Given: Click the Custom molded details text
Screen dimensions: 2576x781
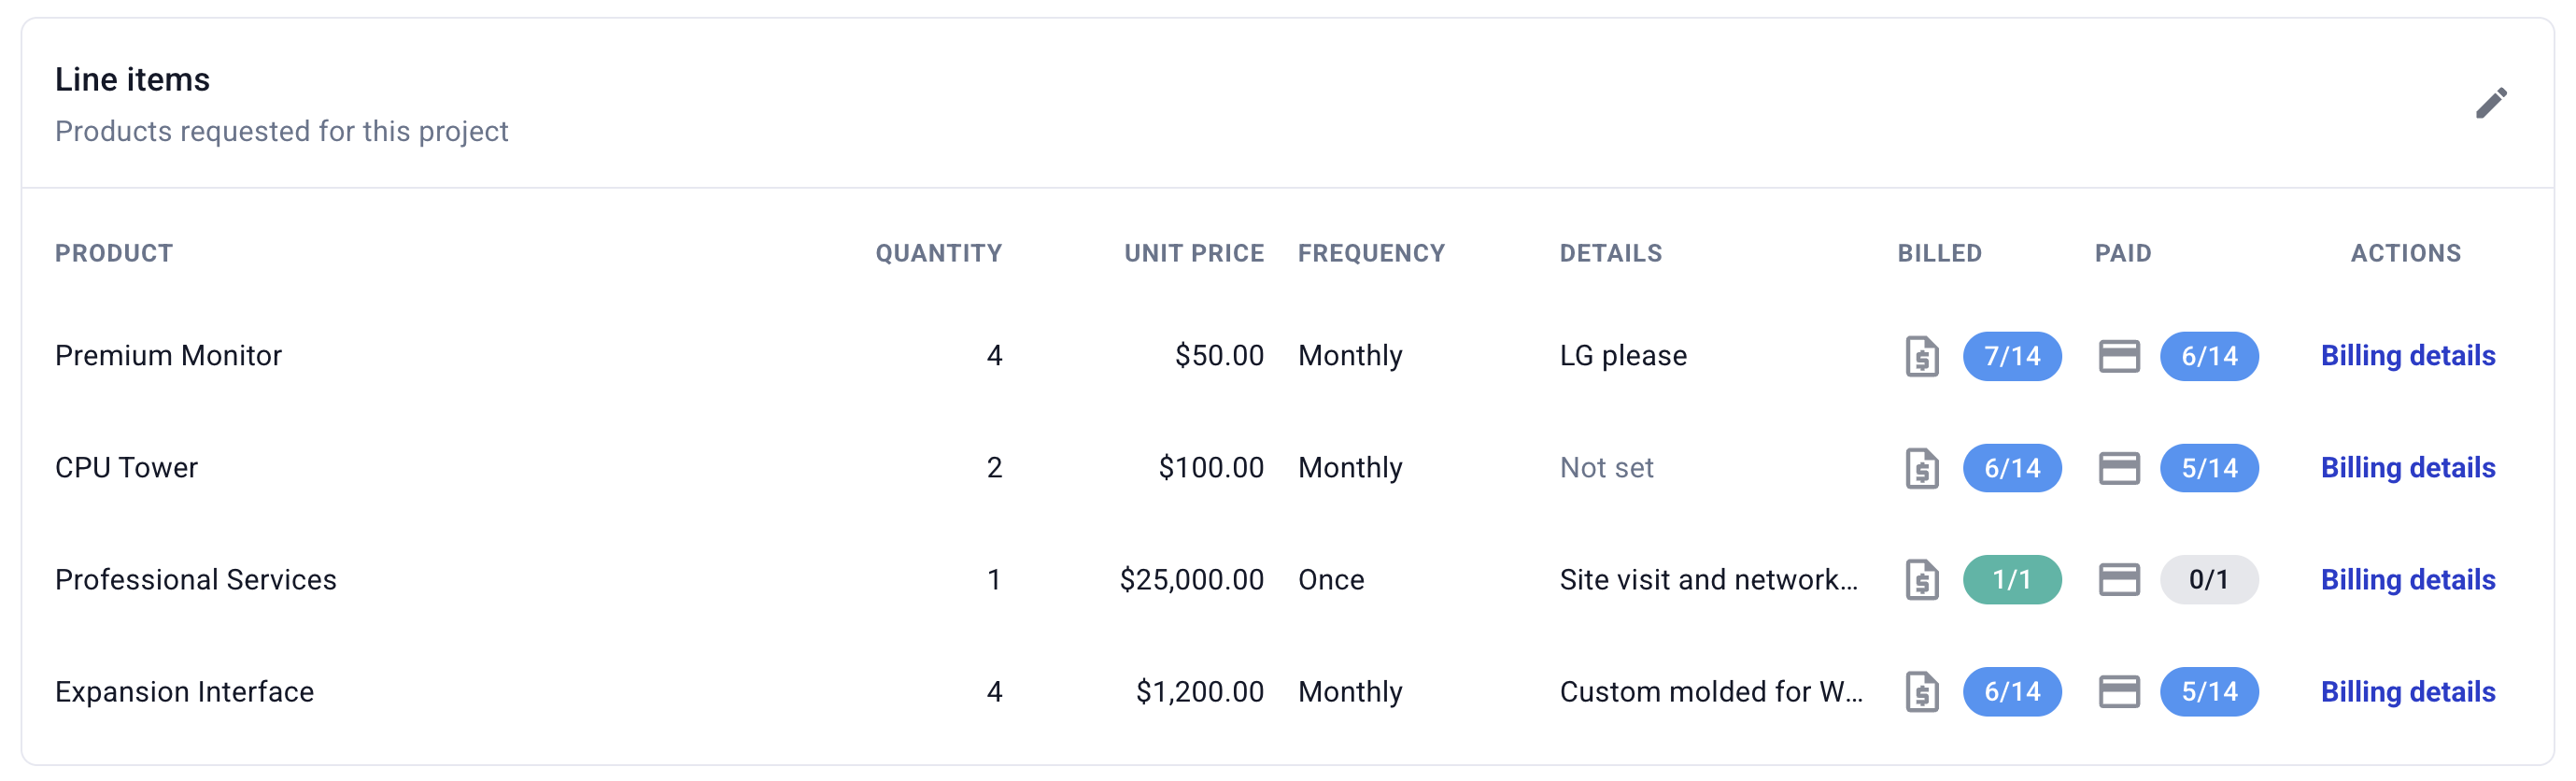Looking at the screenshot, I should tap(1711, 692).
